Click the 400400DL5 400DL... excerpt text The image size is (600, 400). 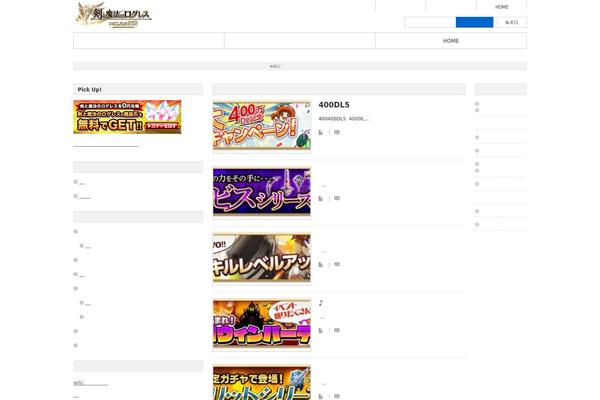pyautogui.click(x=344, y=119)
